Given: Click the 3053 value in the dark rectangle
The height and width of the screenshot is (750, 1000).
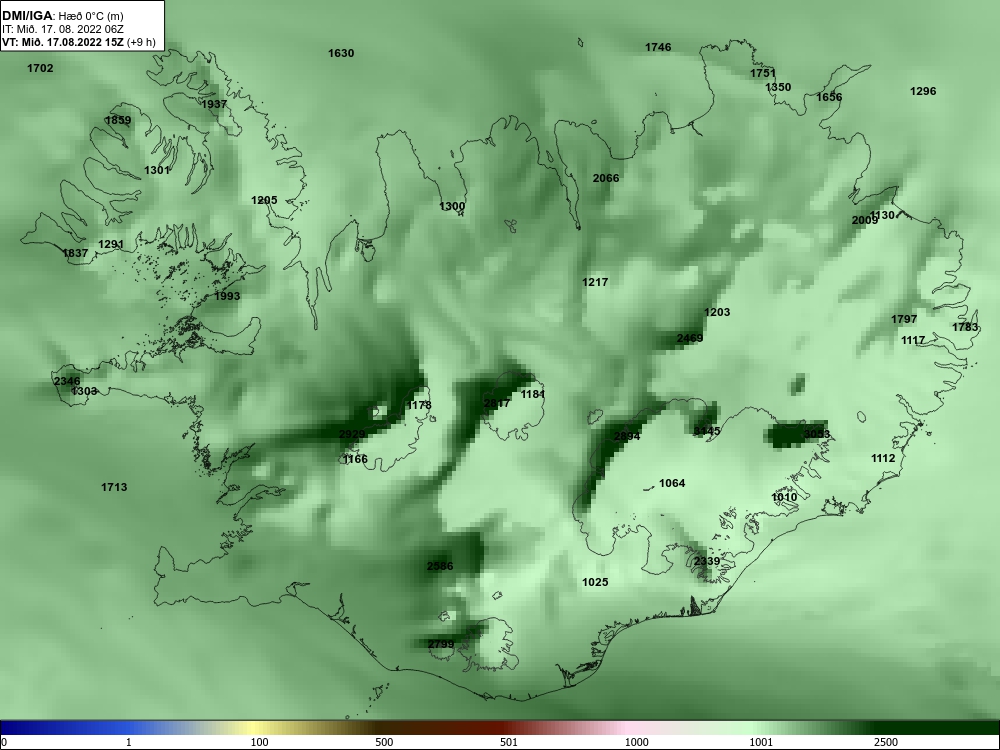Looking at the screenshot, I should (x=817, y=434).
